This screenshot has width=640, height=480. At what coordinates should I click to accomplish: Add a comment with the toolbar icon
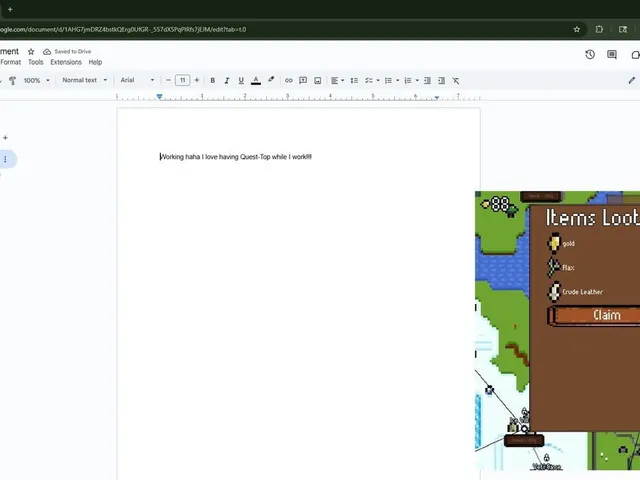click(303, 80)
